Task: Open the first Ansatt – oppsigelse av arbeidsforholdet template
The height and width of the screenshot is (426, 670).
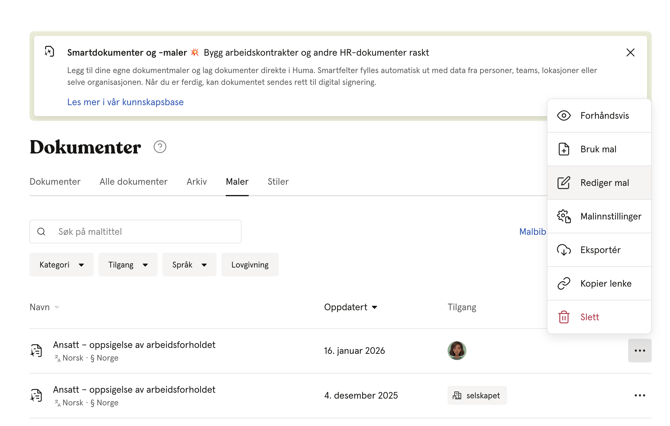Action: point(134,344)
